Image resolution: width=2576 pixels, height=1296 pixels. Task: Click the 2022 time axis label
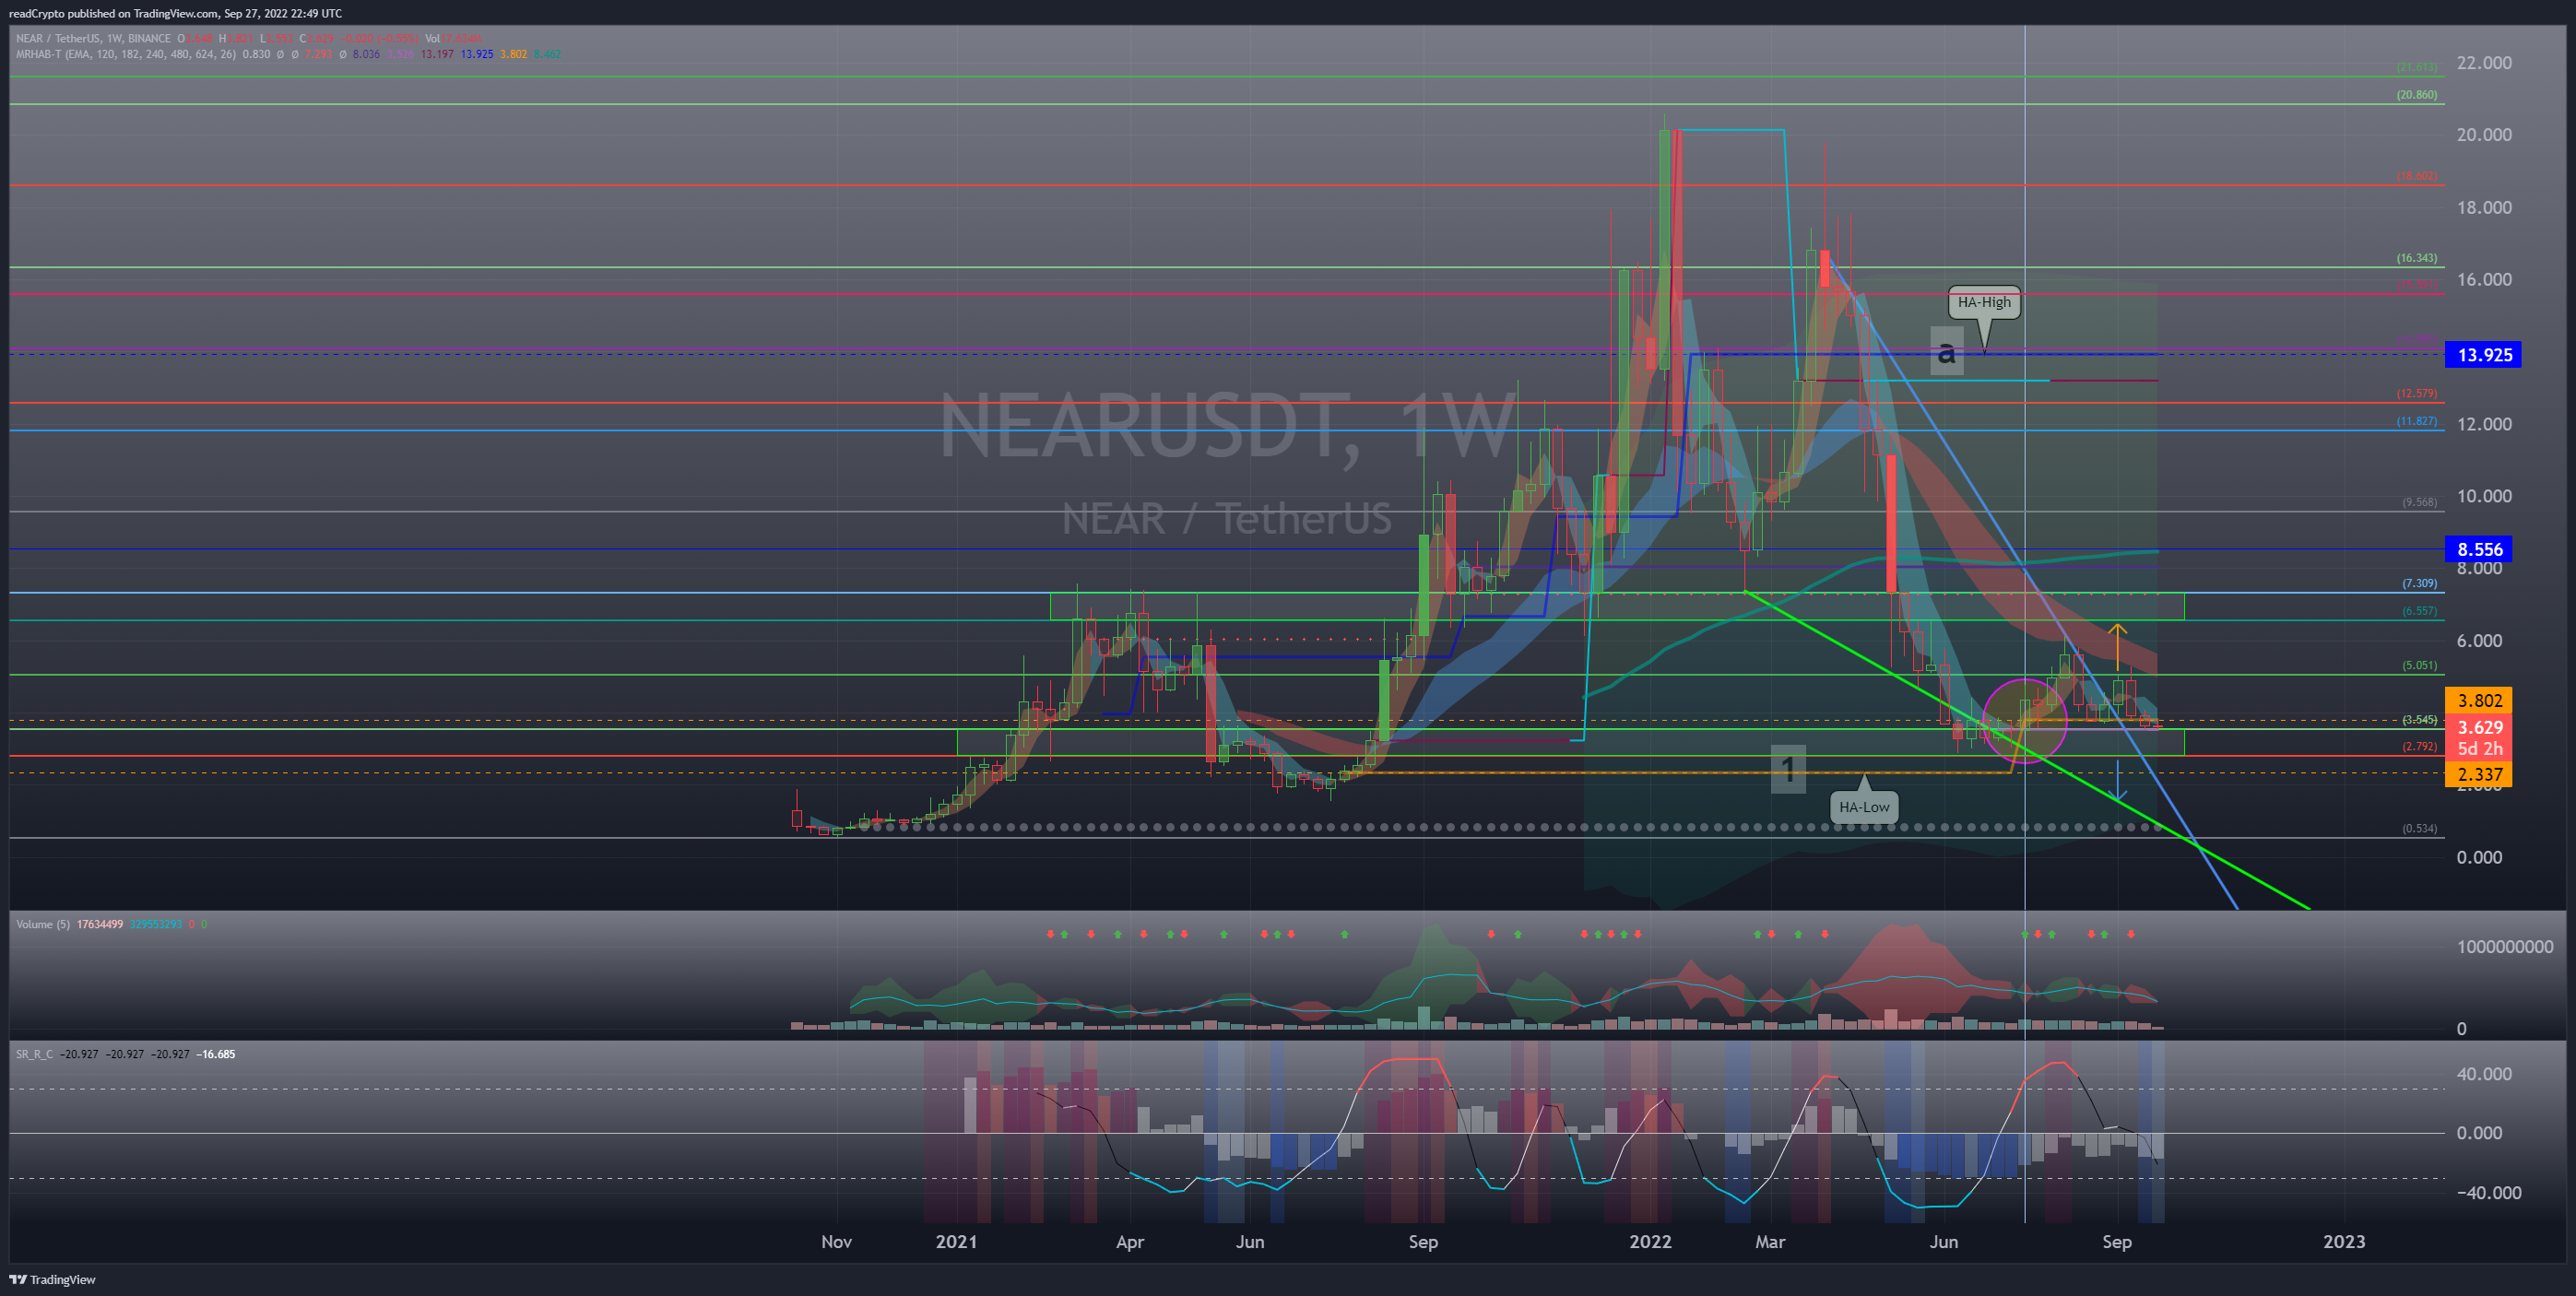point(1650,1242)
